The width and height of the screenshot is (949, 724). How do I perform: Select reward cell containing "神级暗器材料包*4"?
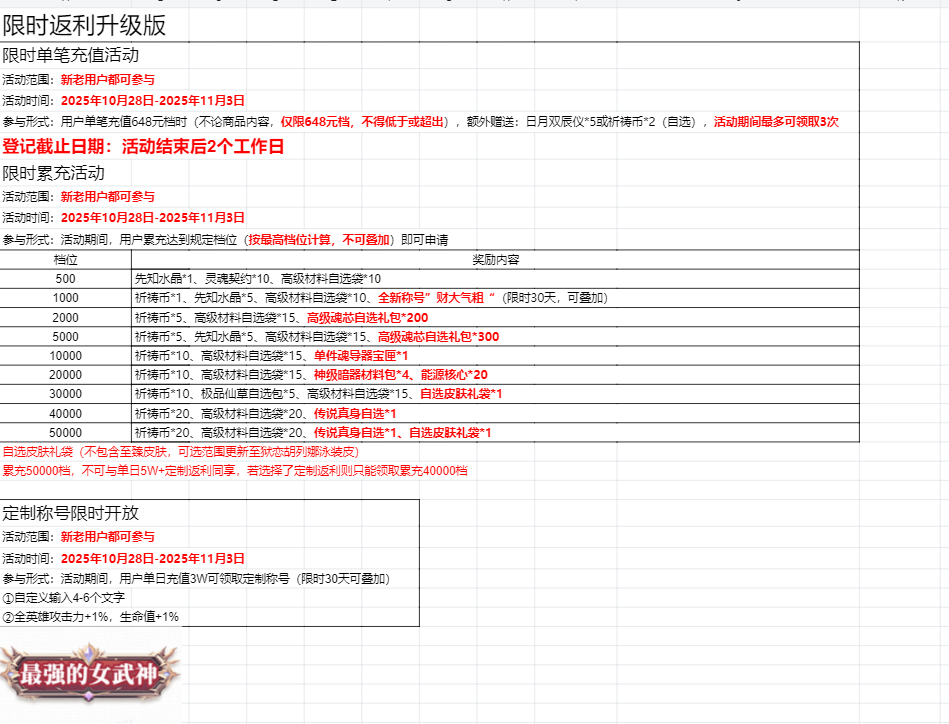click(x=311, y=375)
